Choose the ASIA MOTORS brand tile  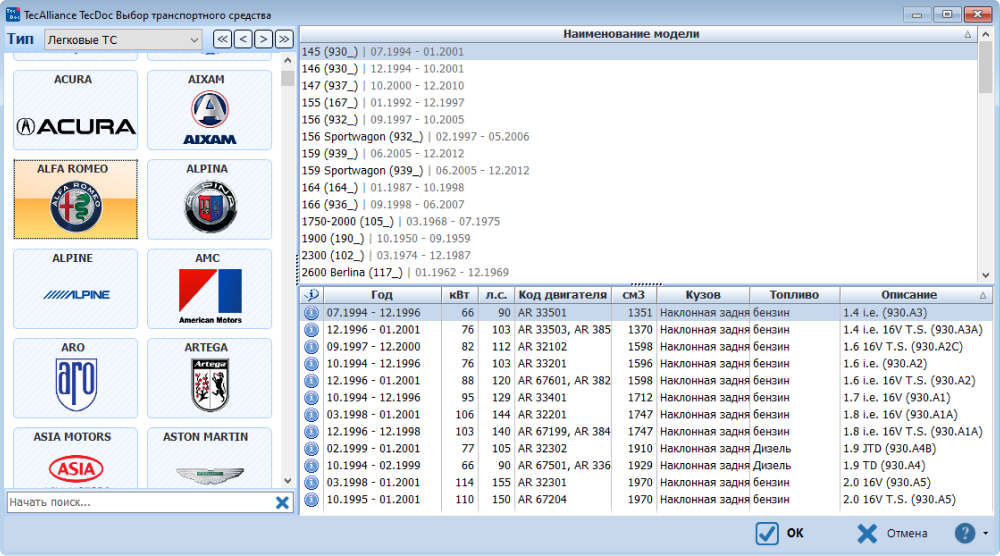point(75,457)
